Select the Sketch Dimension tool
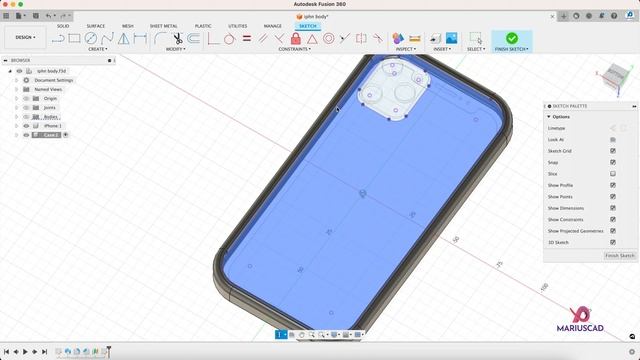Image resolution: width=640 pixels, height=360 pixels. [x=140, y=39]
